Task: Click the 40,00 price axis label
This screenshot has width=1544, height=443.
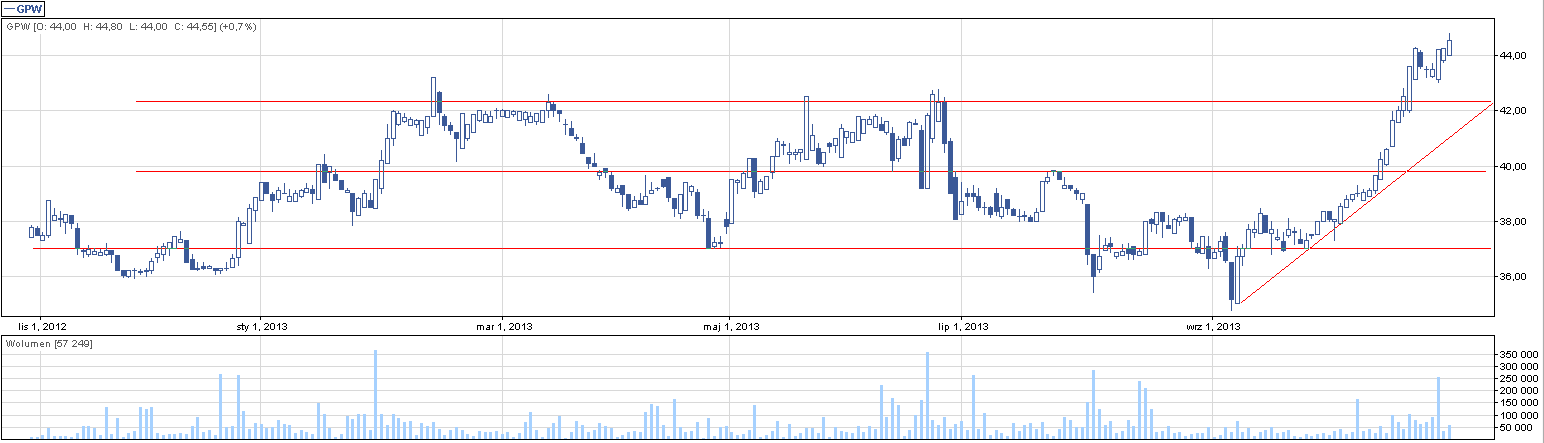Action: (x=1512, y=166)
